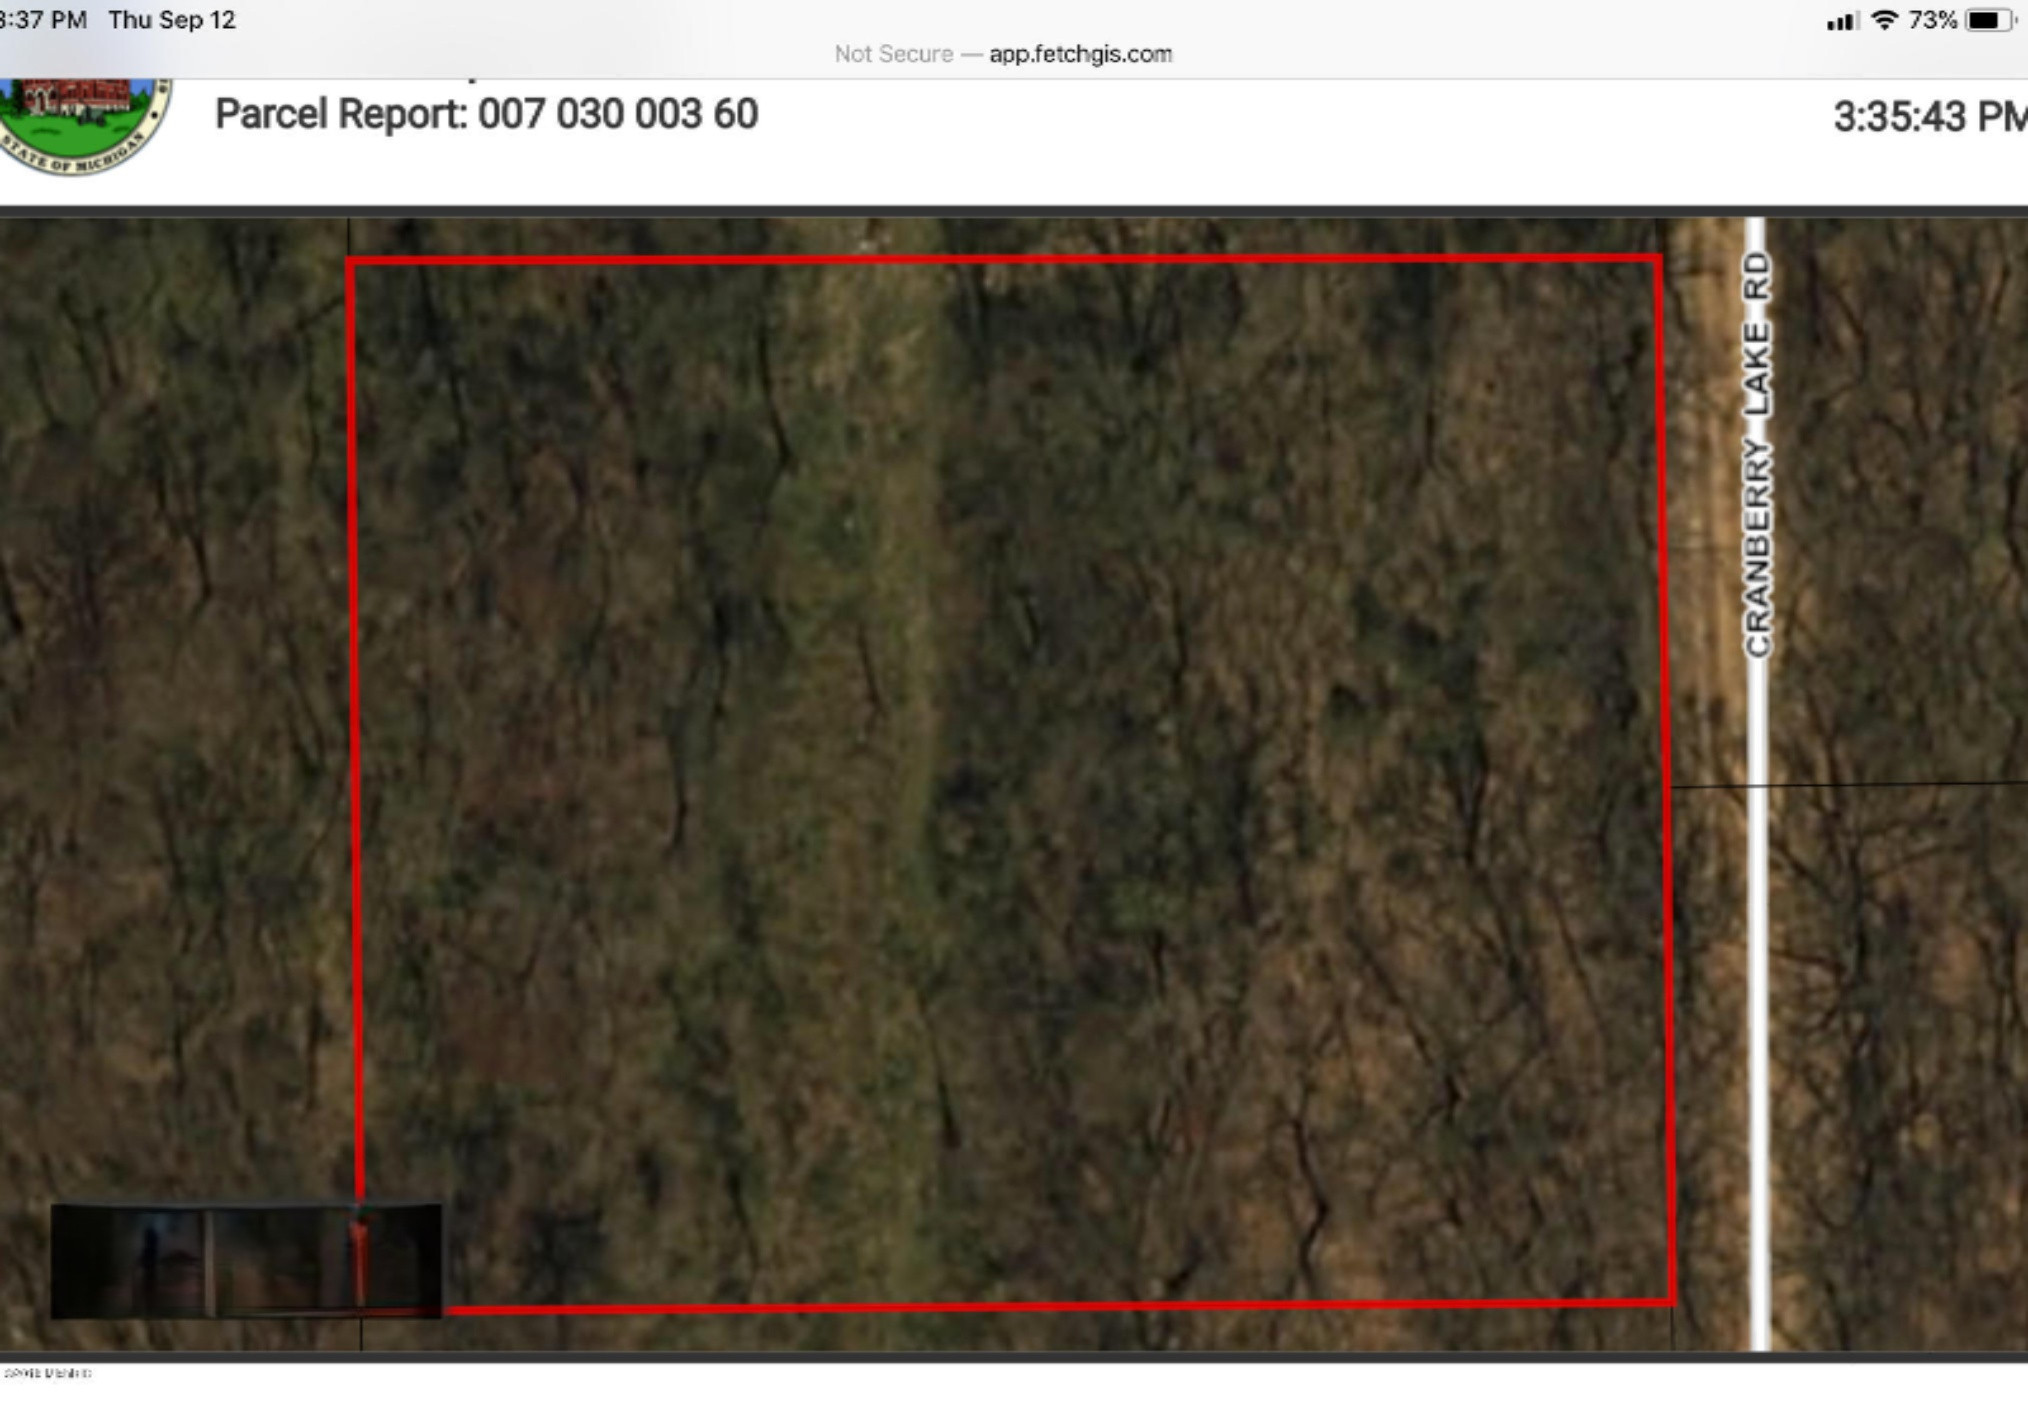Open the dark photo thumbnail overlay
2028x1420 pixels.
coord(246,1260)
